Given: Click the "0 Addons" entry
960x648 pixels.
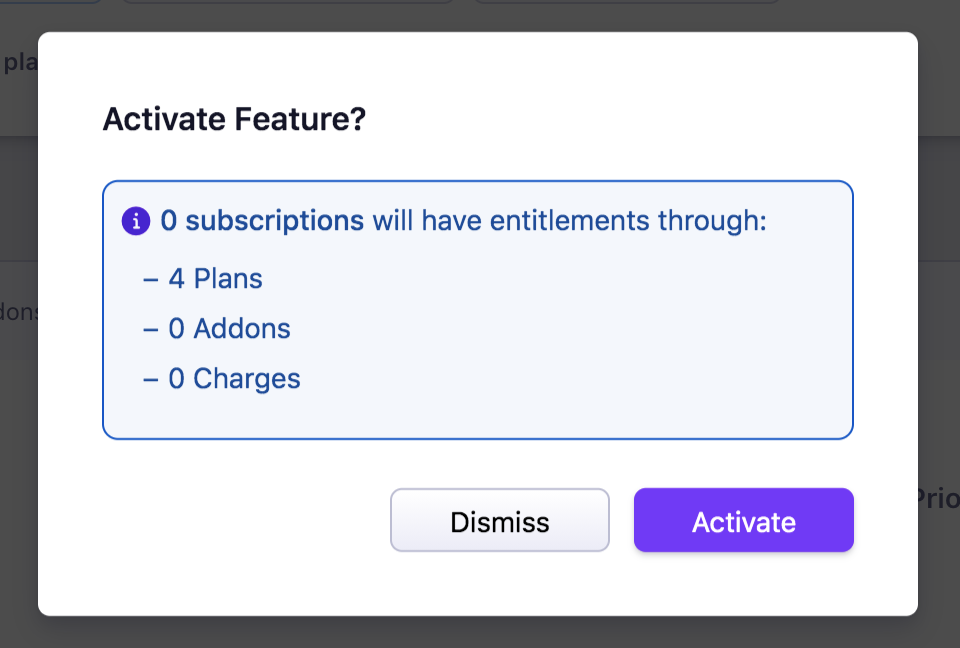Looking at the screenshot, I should [x=229, y=328].
